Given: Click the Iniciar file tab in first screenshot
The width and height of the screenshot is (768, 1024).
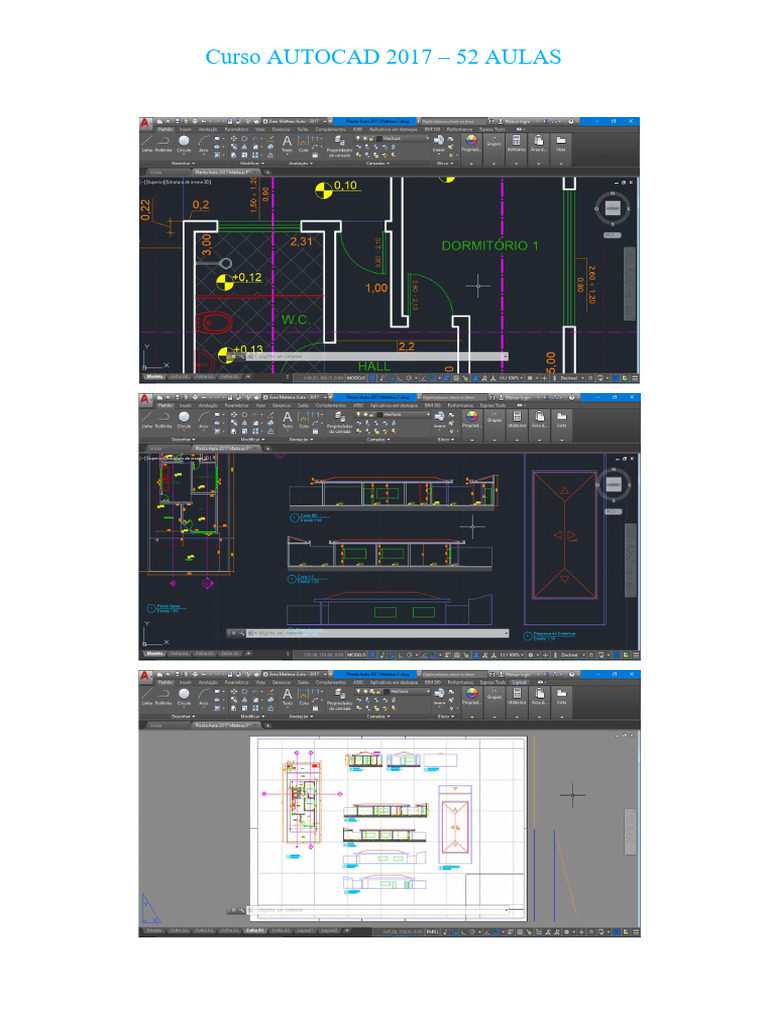Looking at the screenshot, I should 156,172.
